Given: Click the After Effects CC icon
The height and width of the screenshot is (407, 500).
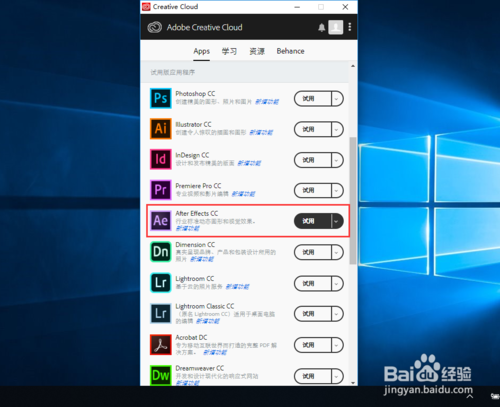Looking at the screenshot, I should click(161, 221).
